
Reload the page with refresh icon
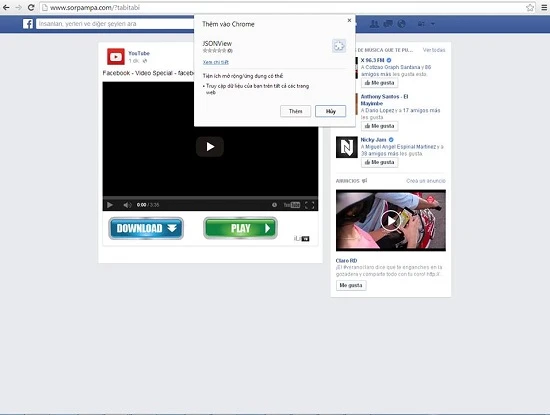(31, 7)
